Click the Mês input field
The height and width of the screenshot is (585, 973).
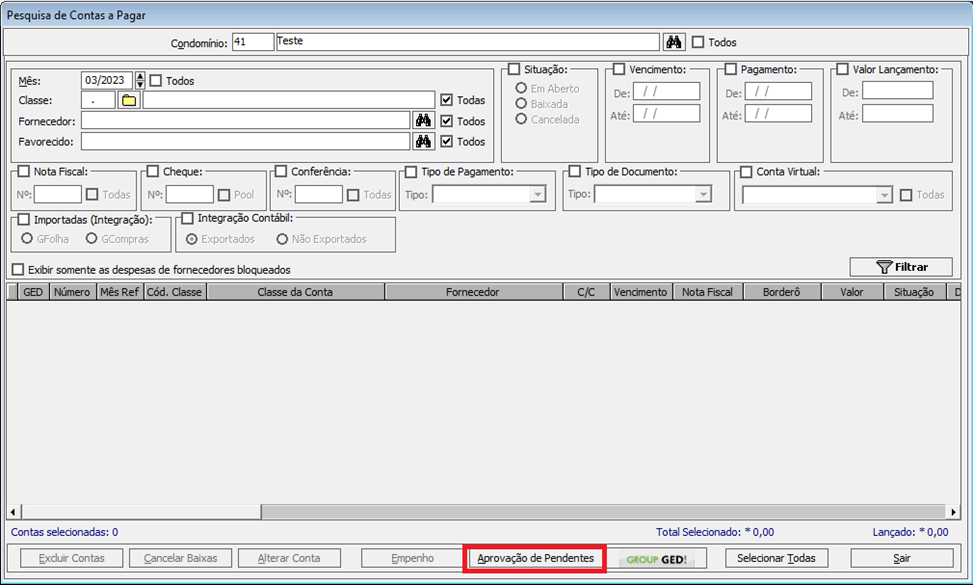click(x=107, y=81)
